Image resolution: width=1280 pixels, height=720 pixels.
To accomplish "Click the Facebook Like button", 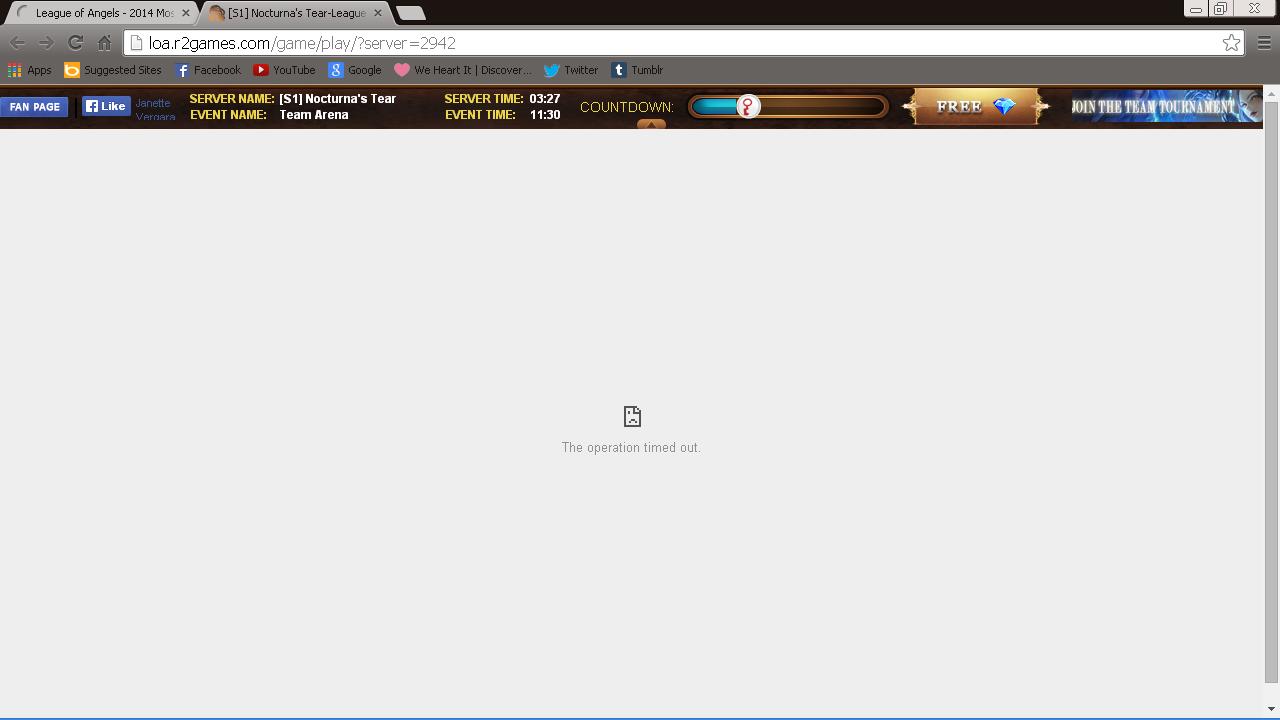I will pyautogui.click(x=106, y=106).
